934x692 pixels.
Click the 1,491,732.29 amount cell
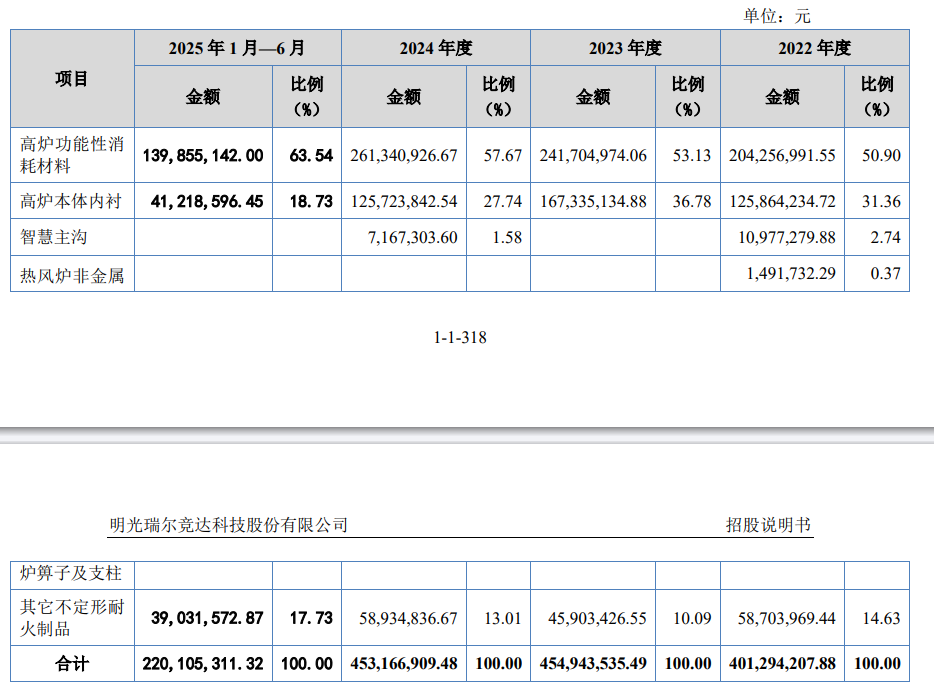coord(782,275)
